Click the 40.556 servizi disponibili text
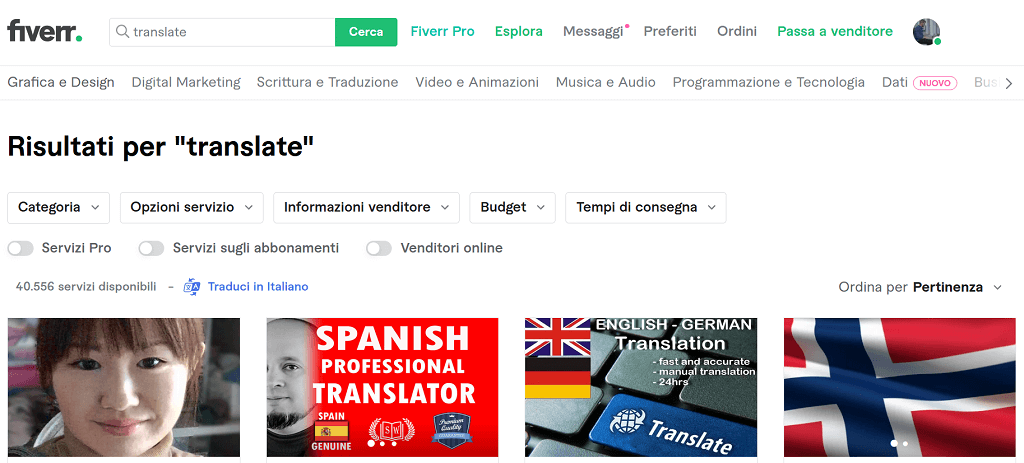 click(x=86, y=287)
